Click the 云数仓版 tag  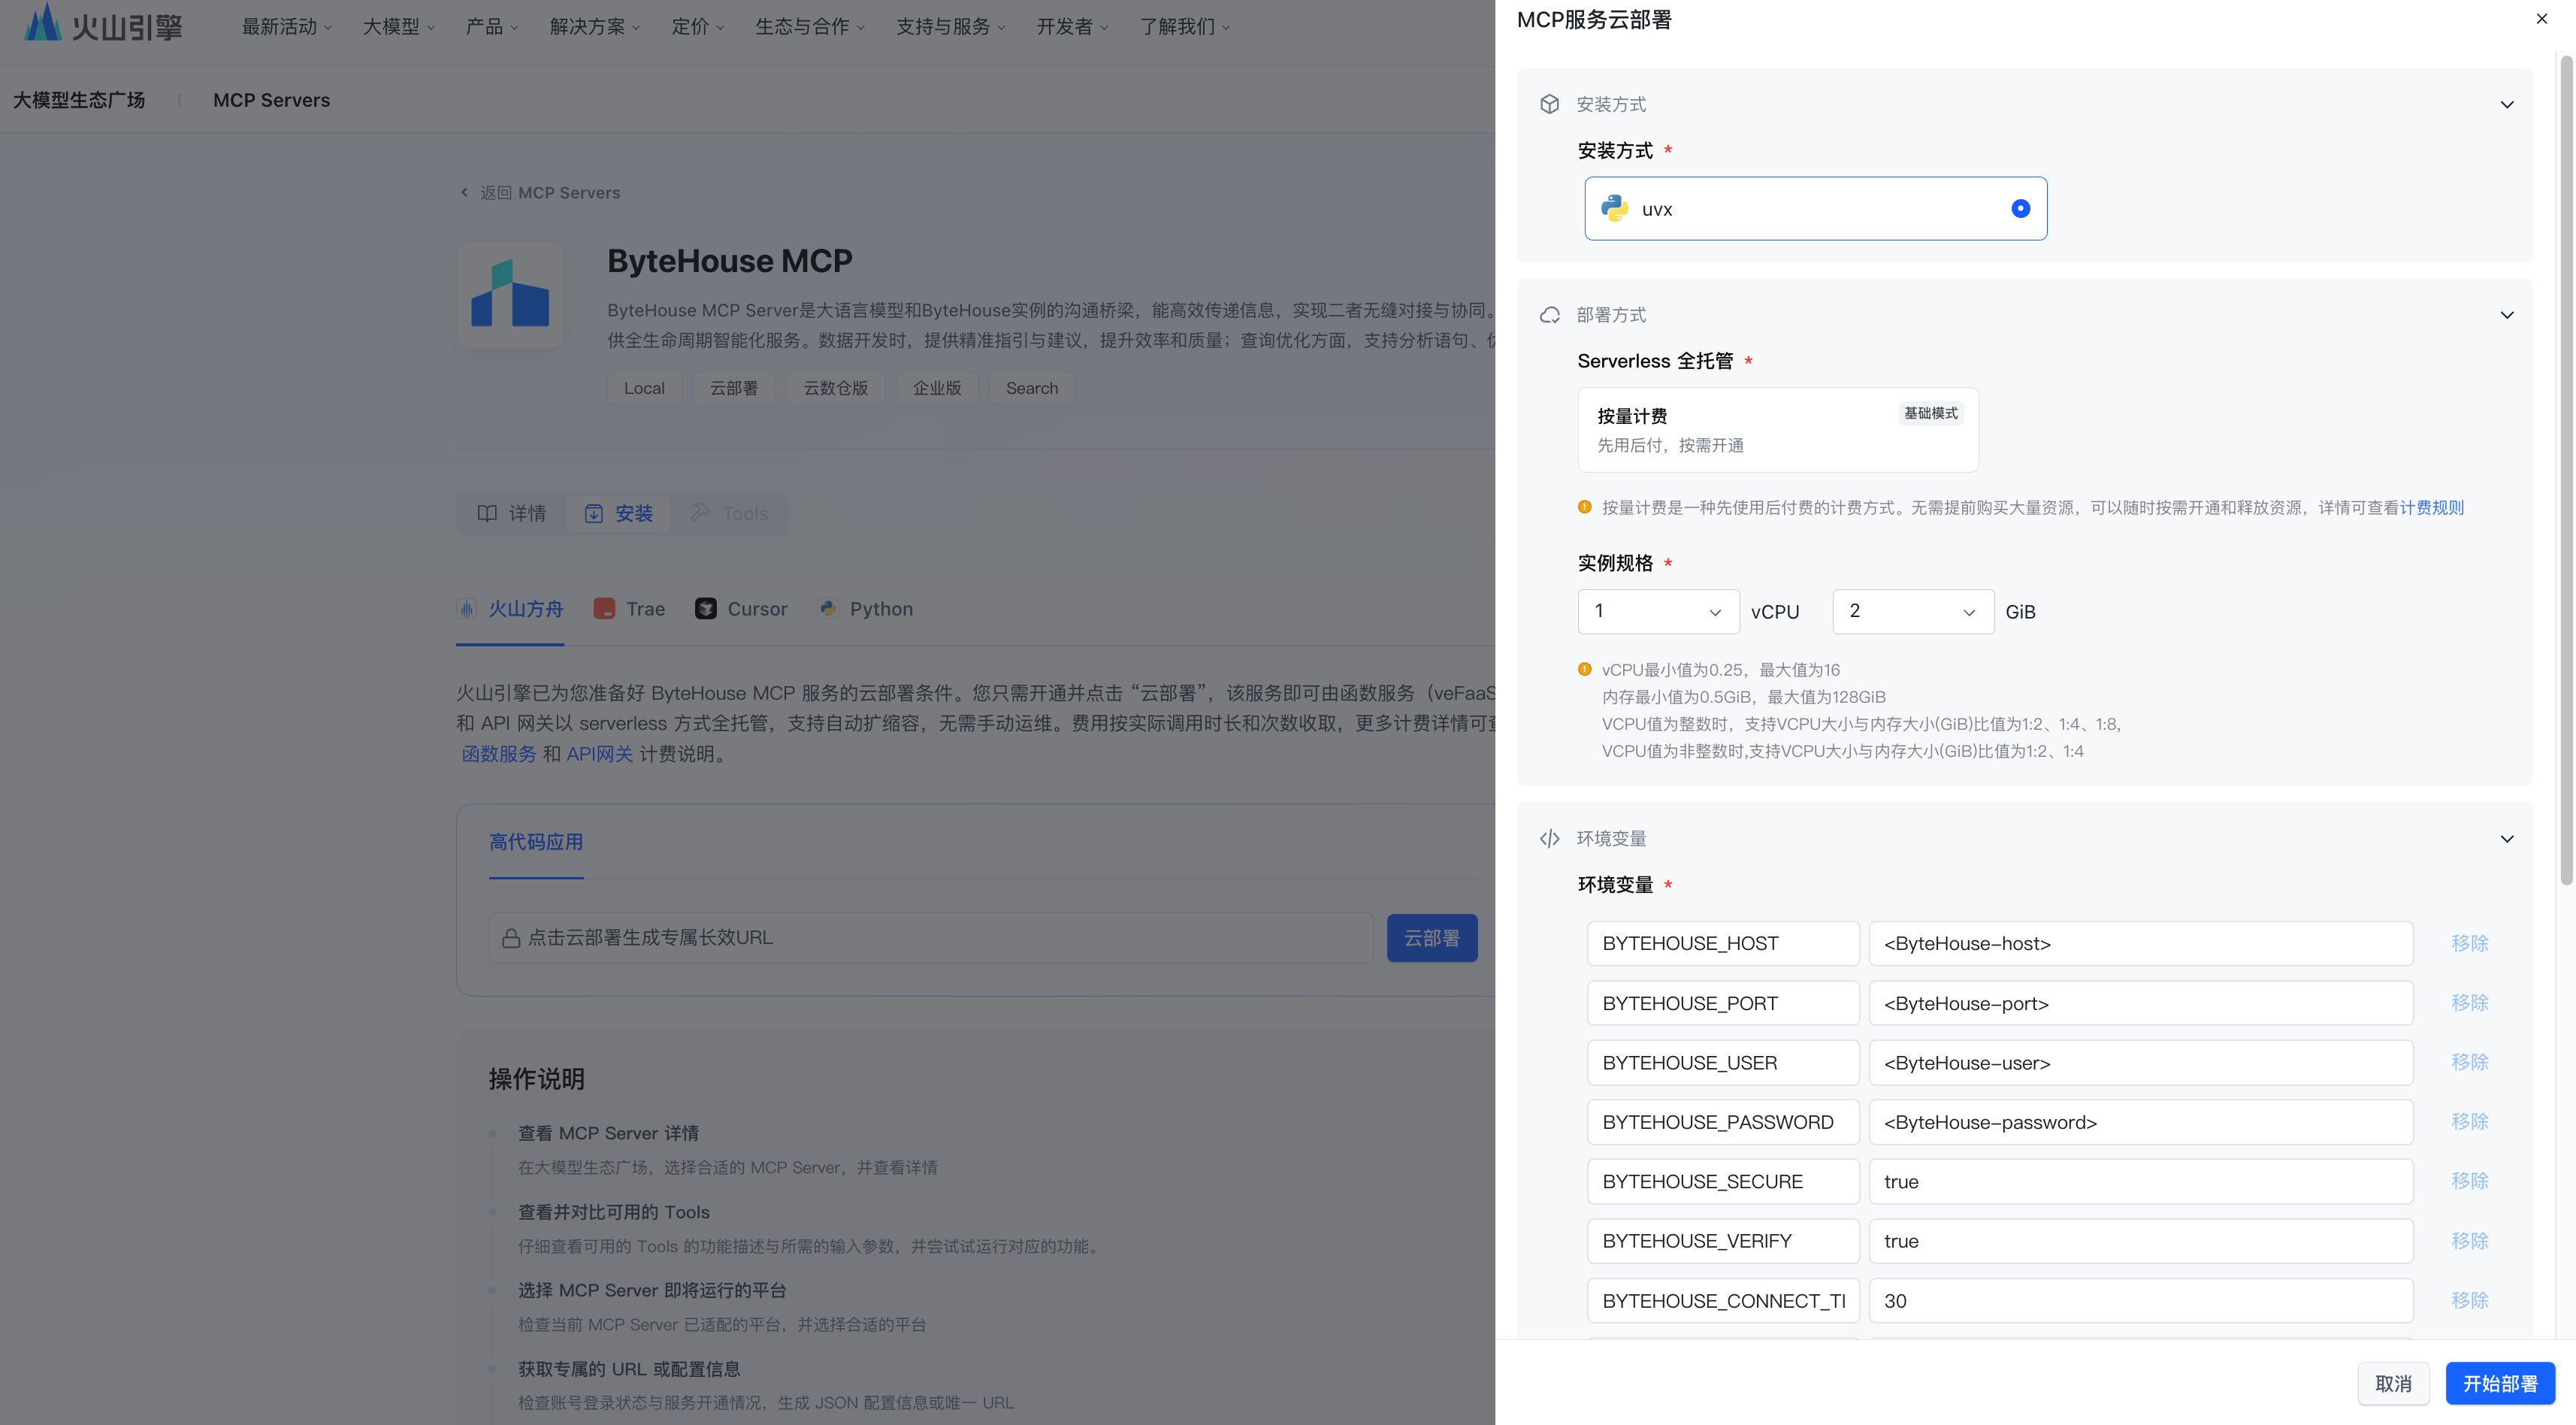[x=835, y=388]
